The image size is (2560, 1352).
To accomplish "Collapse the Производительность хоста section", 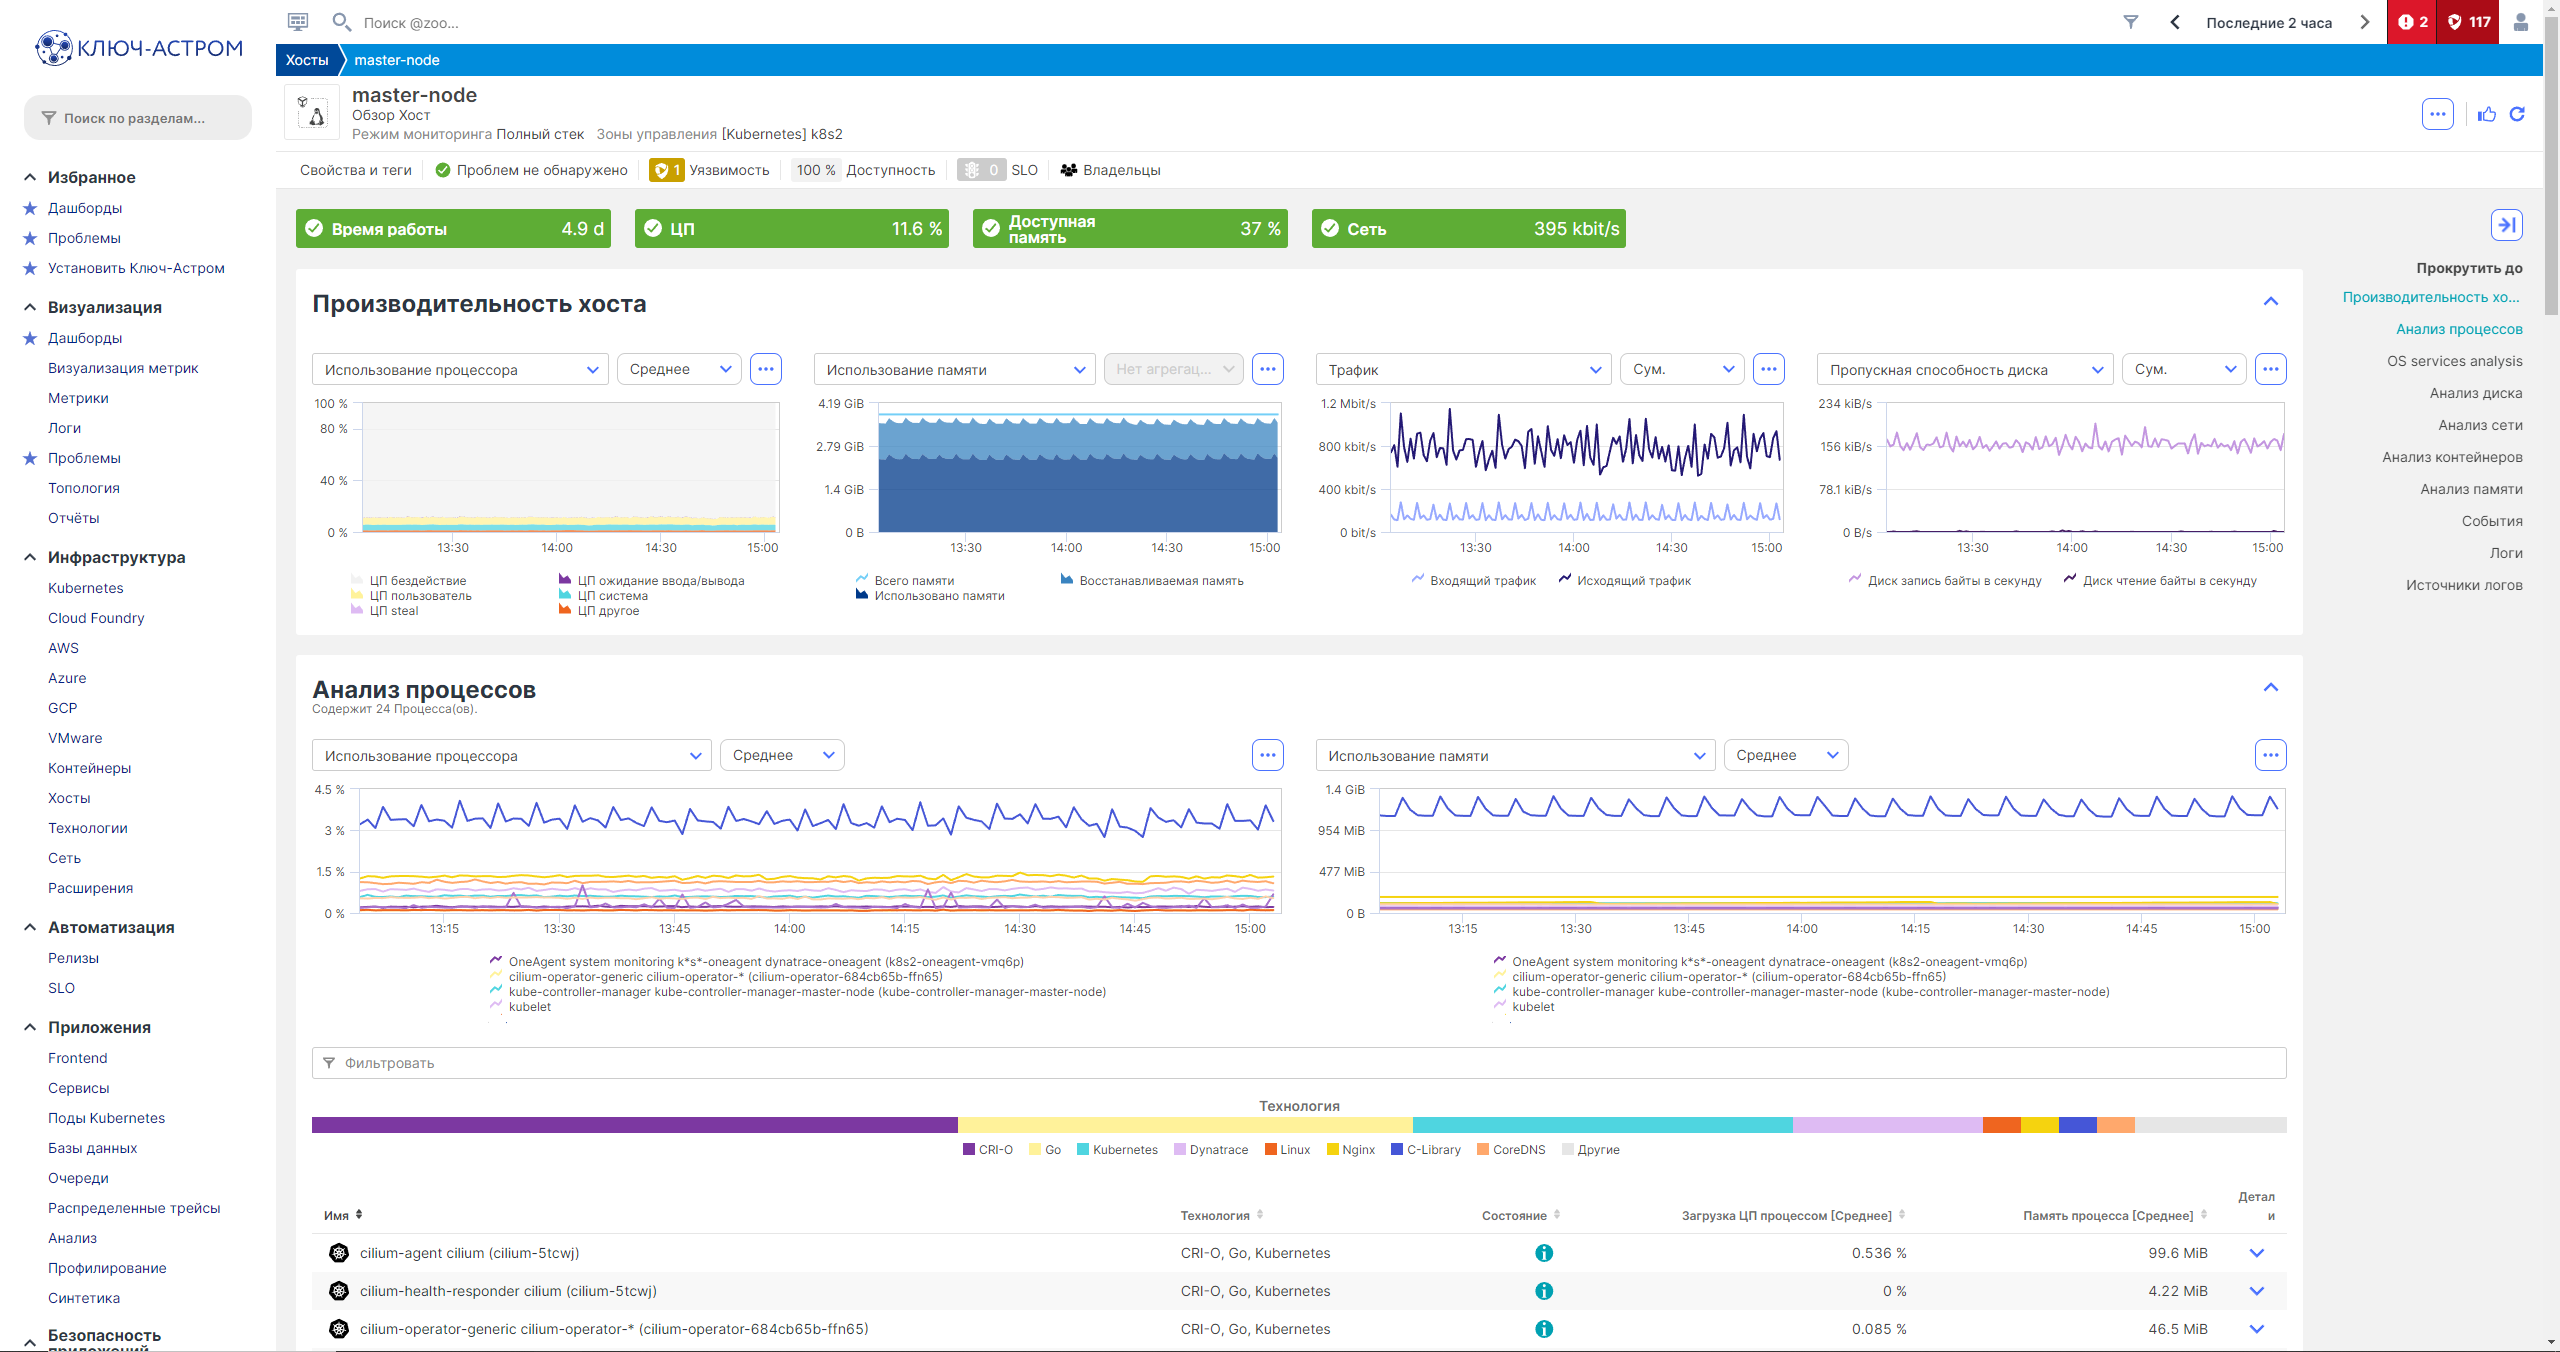I will tap(2270, 302).
